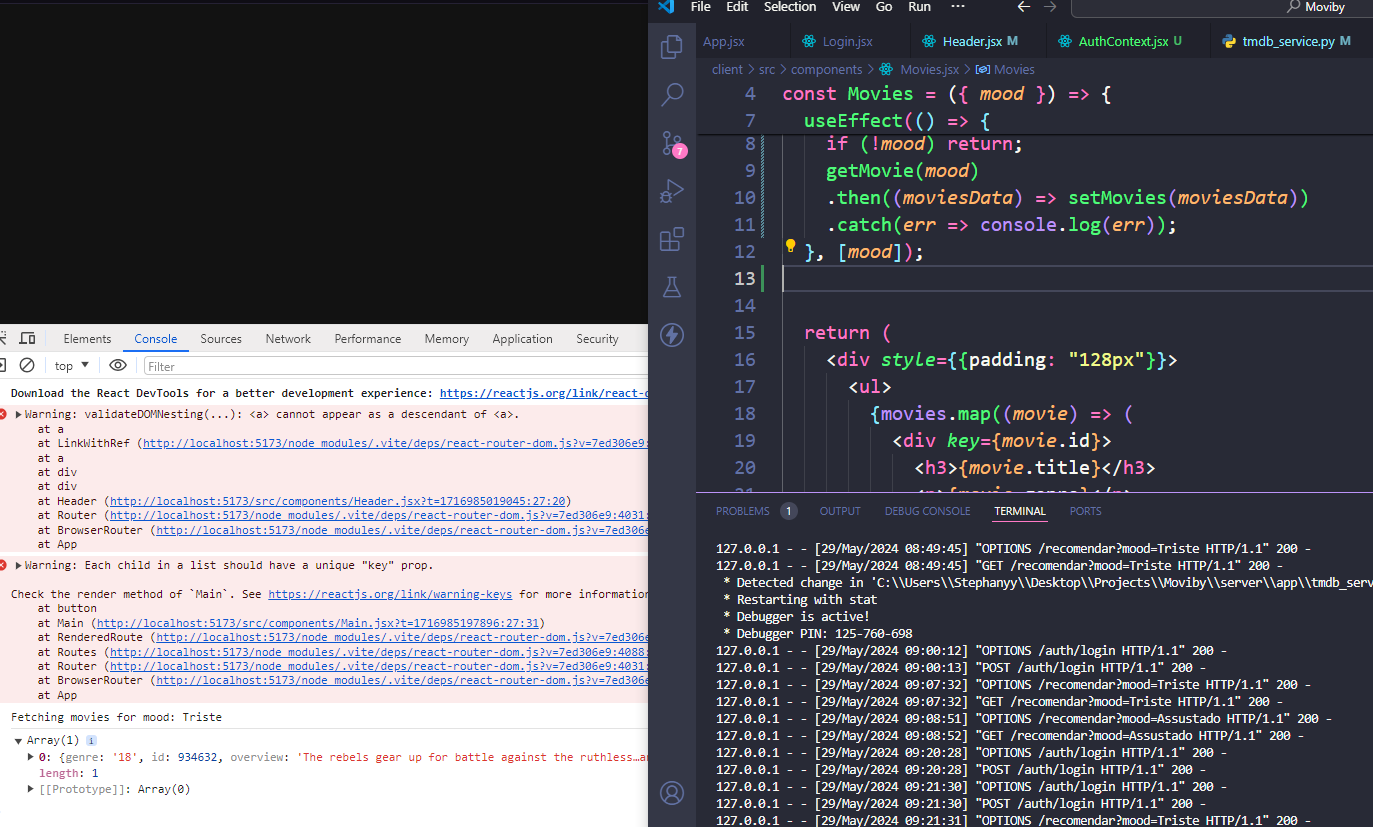Show the Ports panel tab

coord(1085,511)
